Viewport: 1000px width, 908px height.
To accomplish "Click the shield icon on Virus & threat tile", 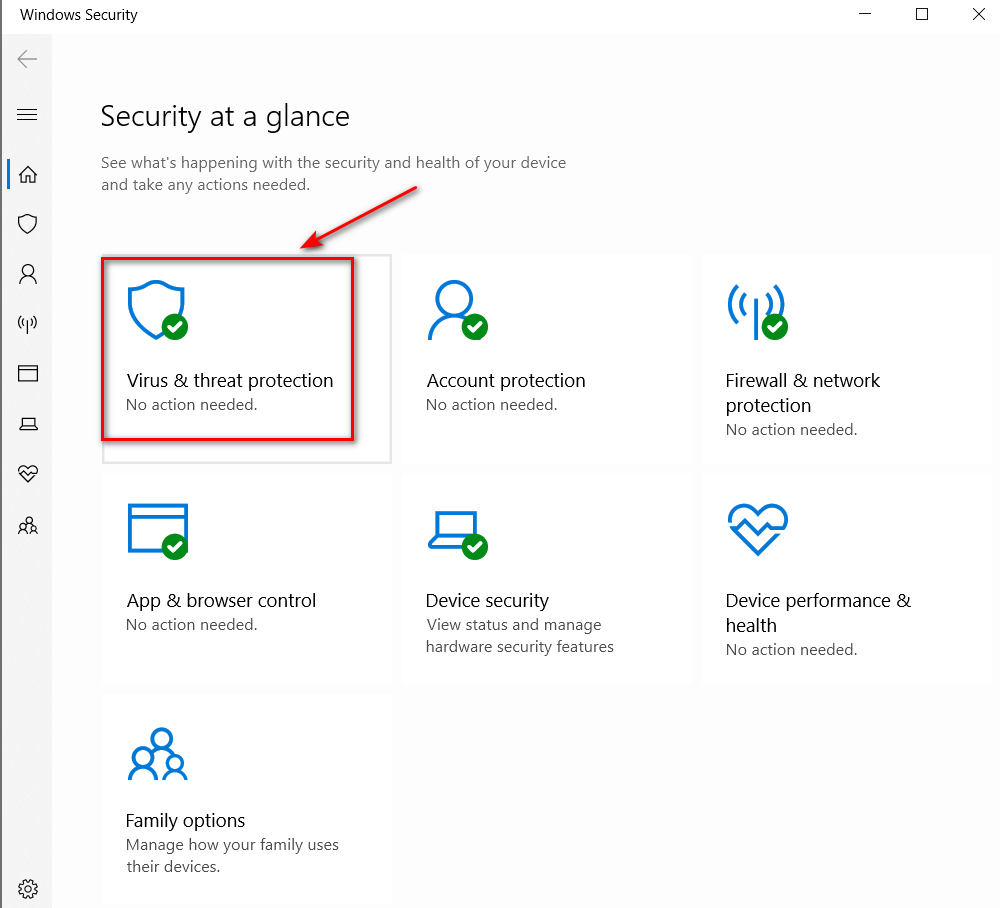I will pos(158,310).
